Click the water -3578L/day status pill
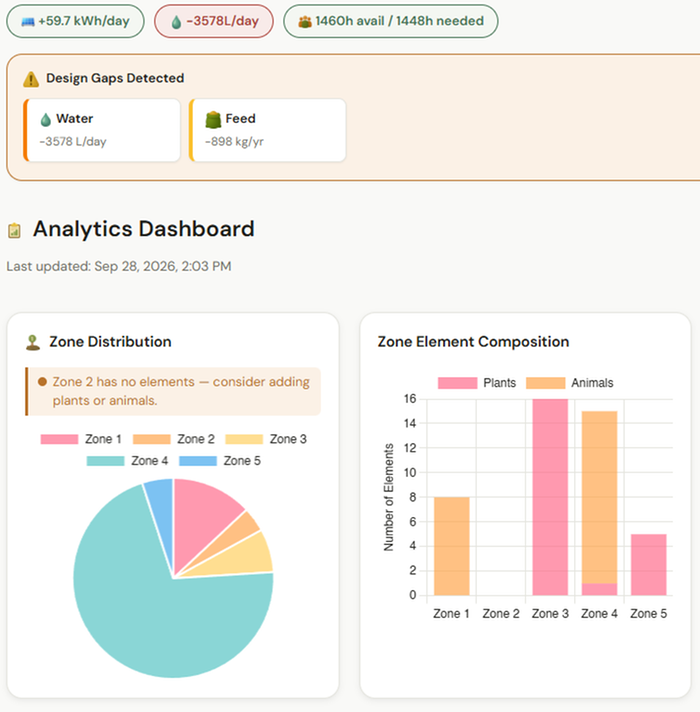 click(214, 21)
